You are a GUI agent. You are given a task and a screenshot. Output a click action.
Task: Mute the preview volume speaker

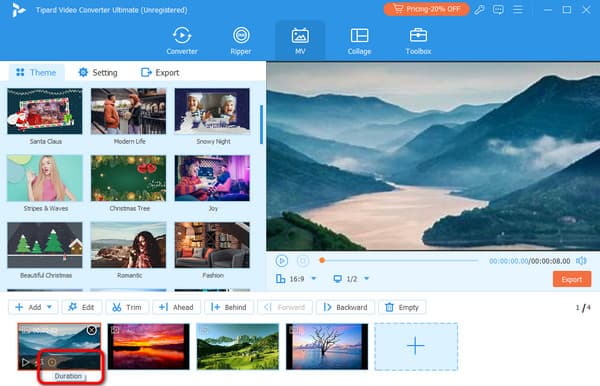click(x=582, y=261)
